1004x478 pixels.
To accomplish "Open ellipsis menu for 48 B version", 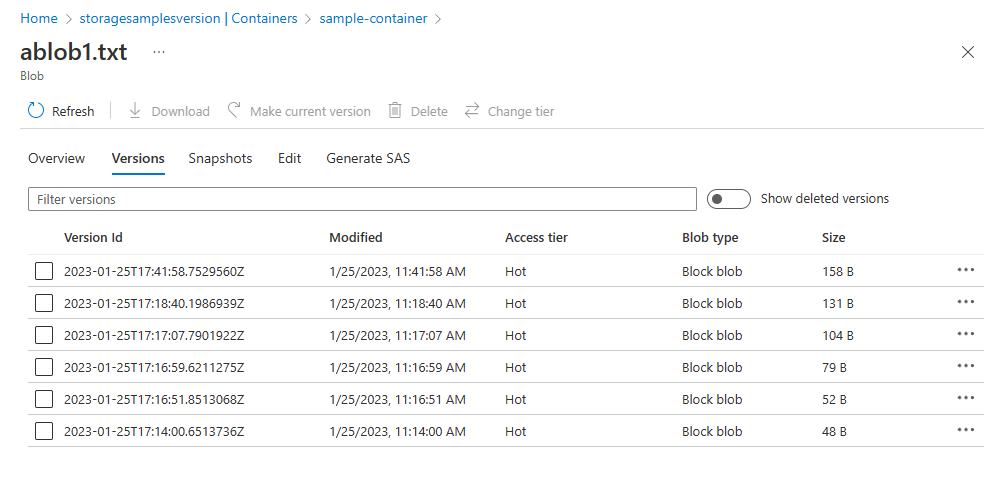I will (x=965, y=430).
